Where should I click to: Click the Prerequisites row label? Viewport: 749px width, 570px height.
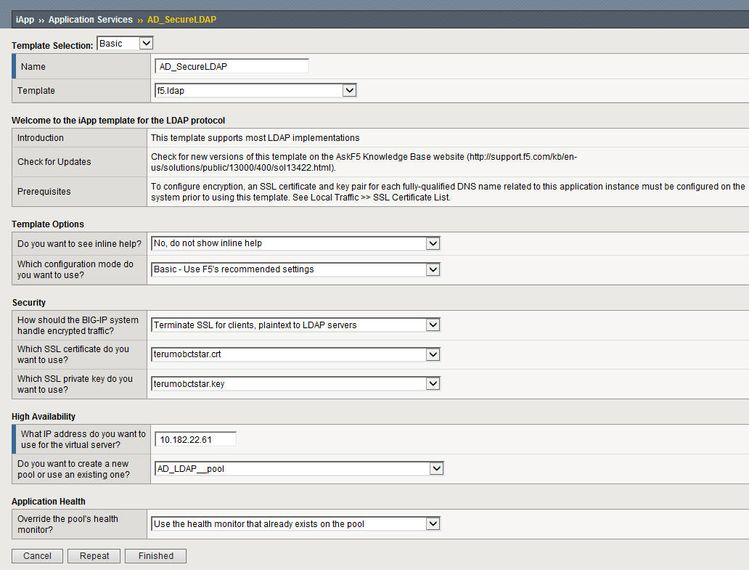coord(46,191)
